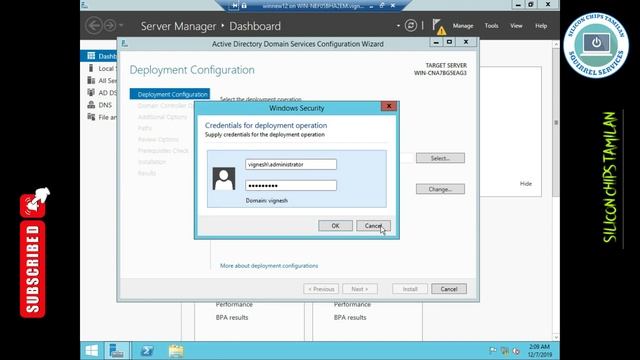Click the Previous button in wizard
Screen dimensions: 640x360
tap(321, 289)
